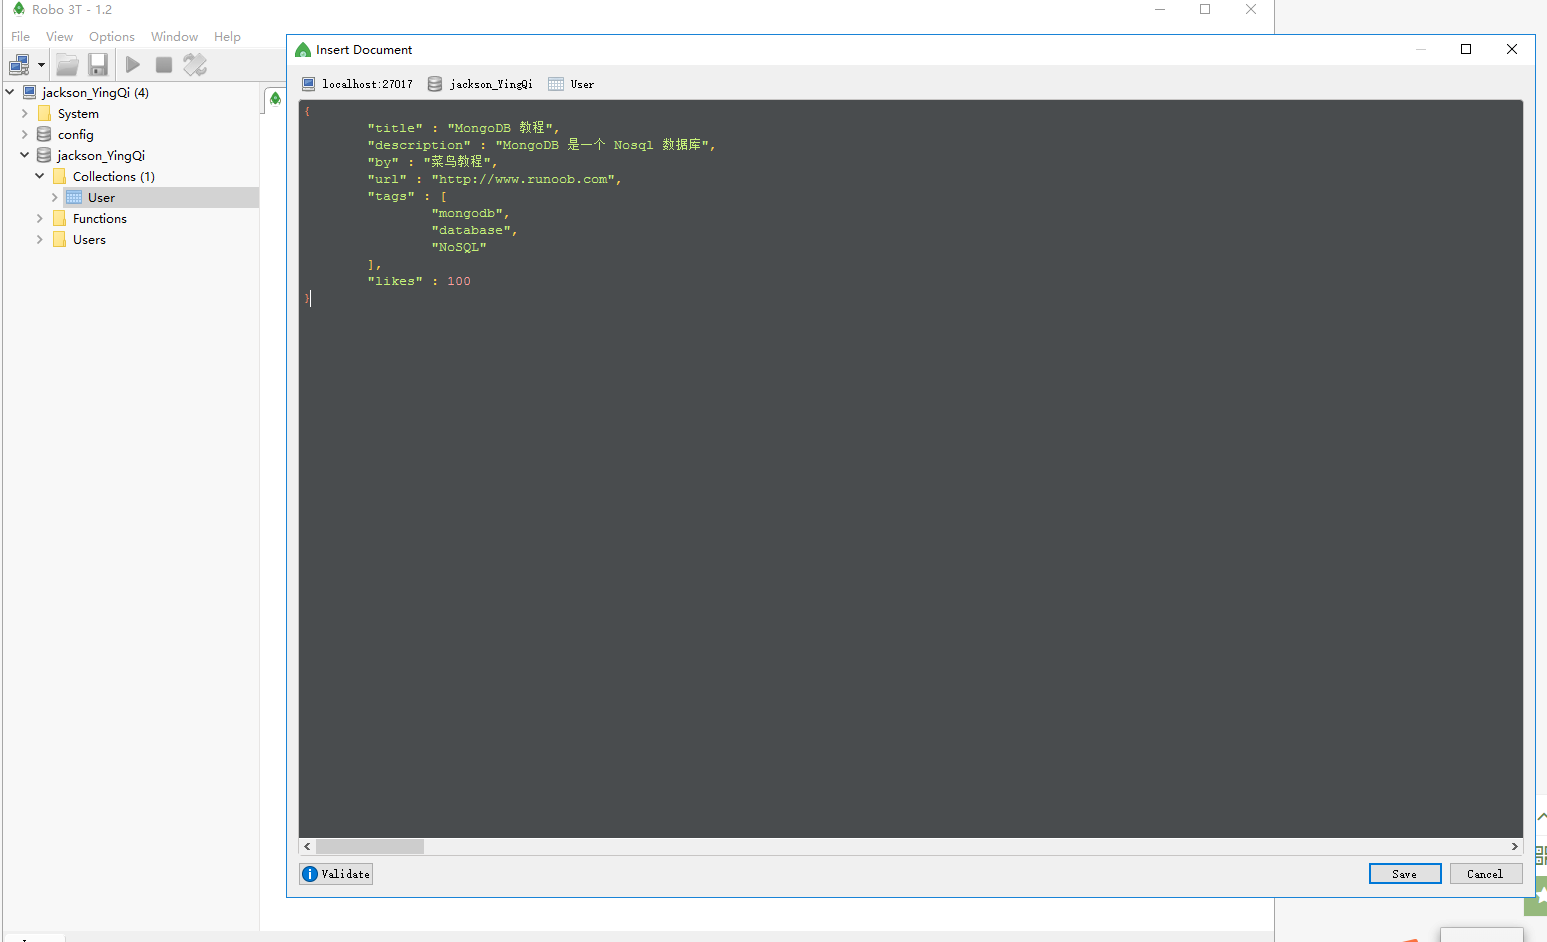Click the horizontal scrollbar right arrow
The width and height of the screenshot is (1547, 942).
pyautogui.click(x=1515, y=847)
